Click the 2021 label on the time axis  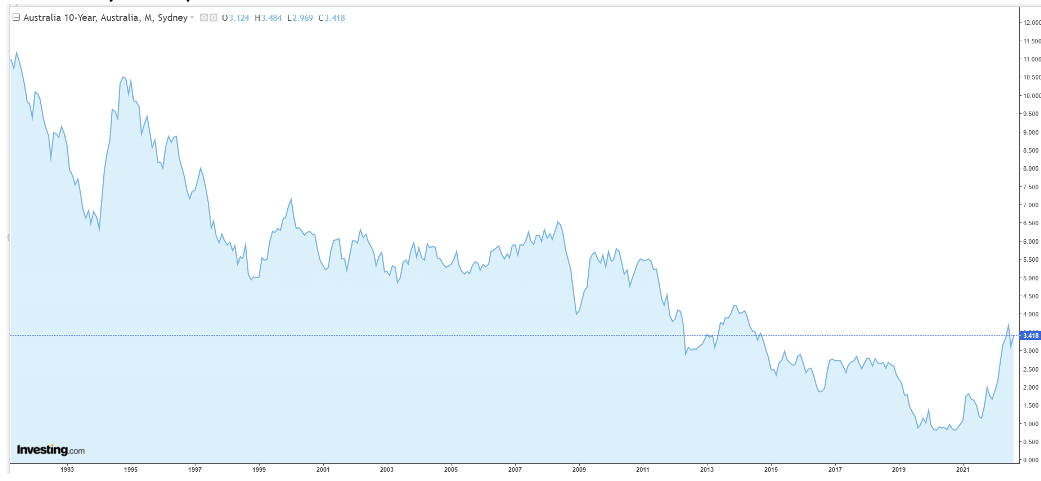tap(962, 468)
